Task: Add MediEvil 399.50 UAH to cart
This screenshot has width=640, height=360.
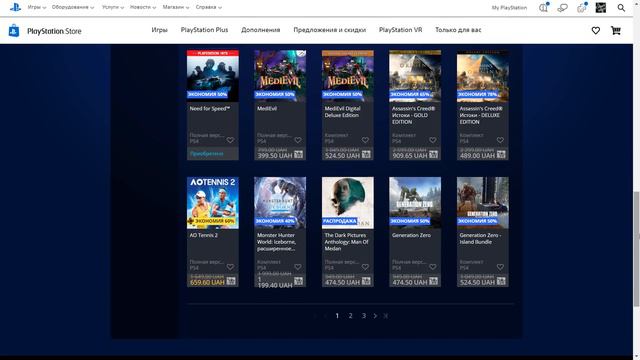Action: [x=298, y=155]
